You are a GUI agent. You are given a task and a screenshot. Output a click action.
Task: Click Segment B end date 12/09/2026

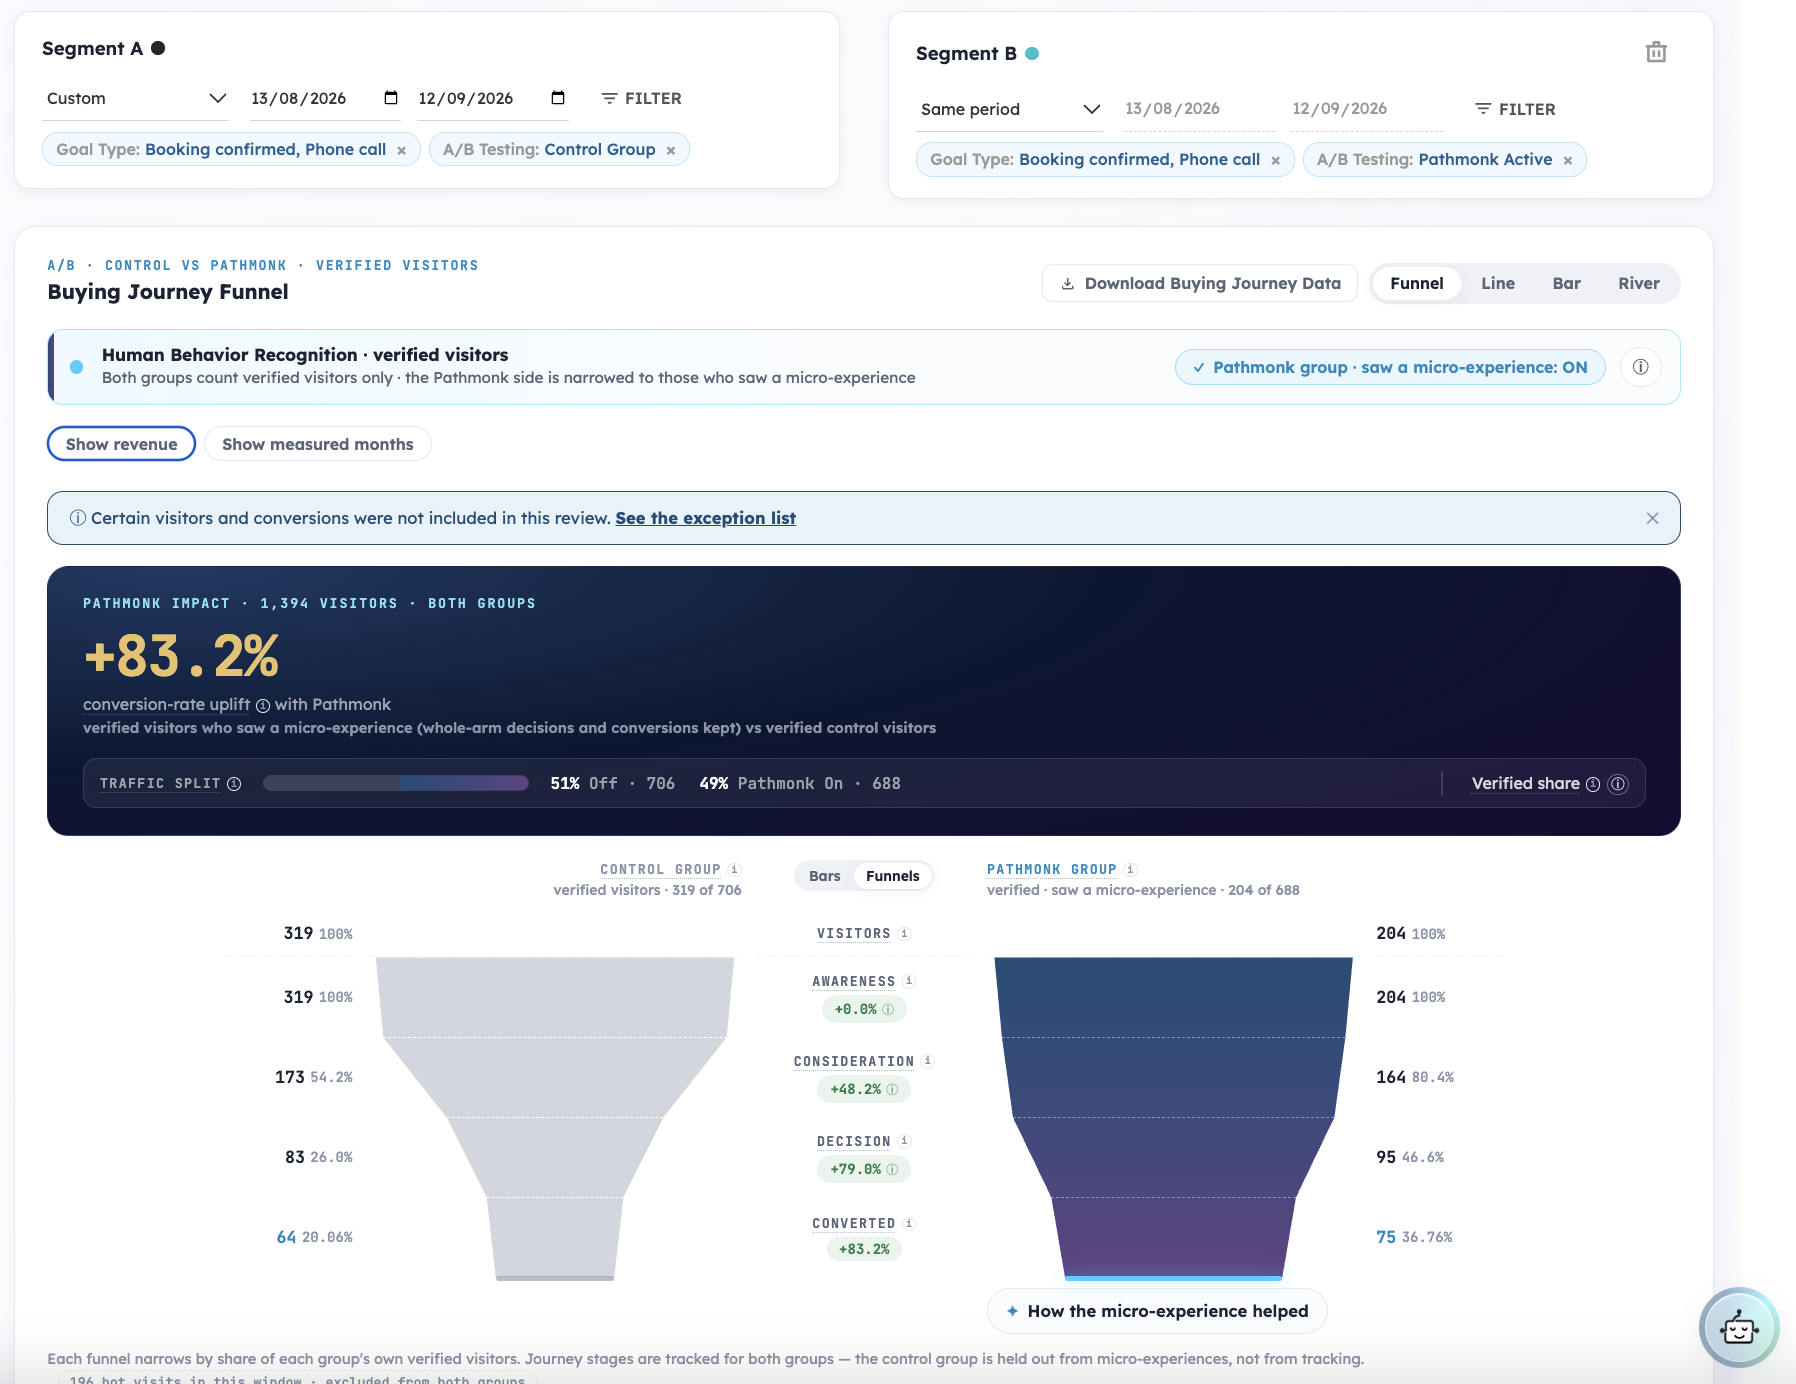pyautogui.click(x=1366, y=109)
